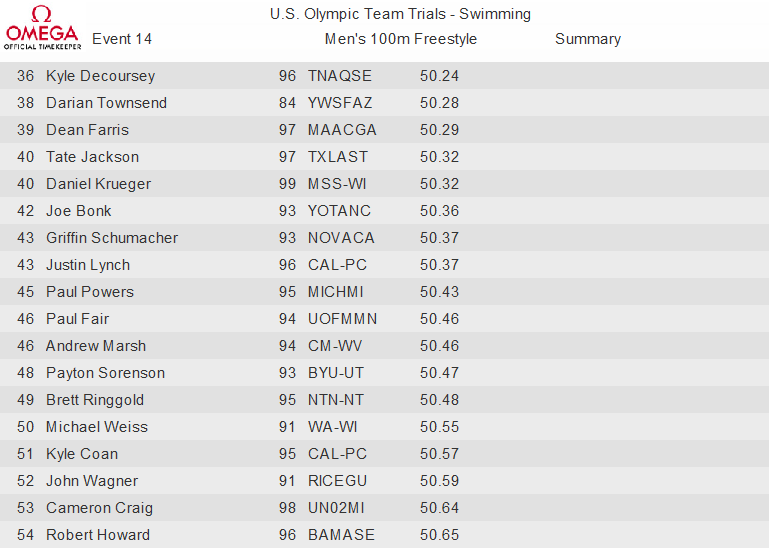Select Griffin Schumacher's name
This screenshot has height=548, width=769.
pyautogui.click(x=112, y=237)
